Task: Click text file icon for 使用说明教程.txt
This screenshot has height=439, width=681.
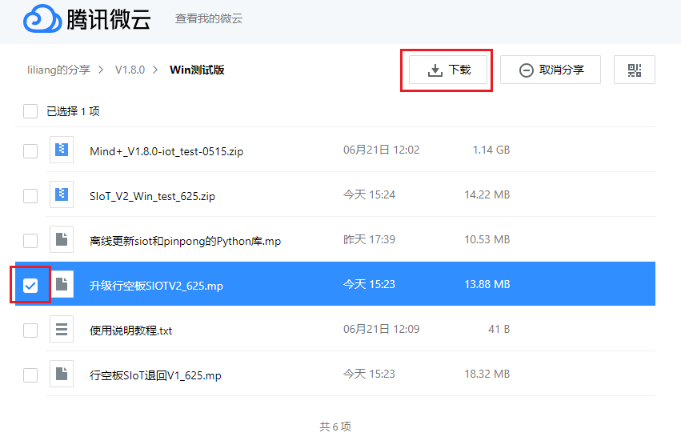Action: coord(61,329)
